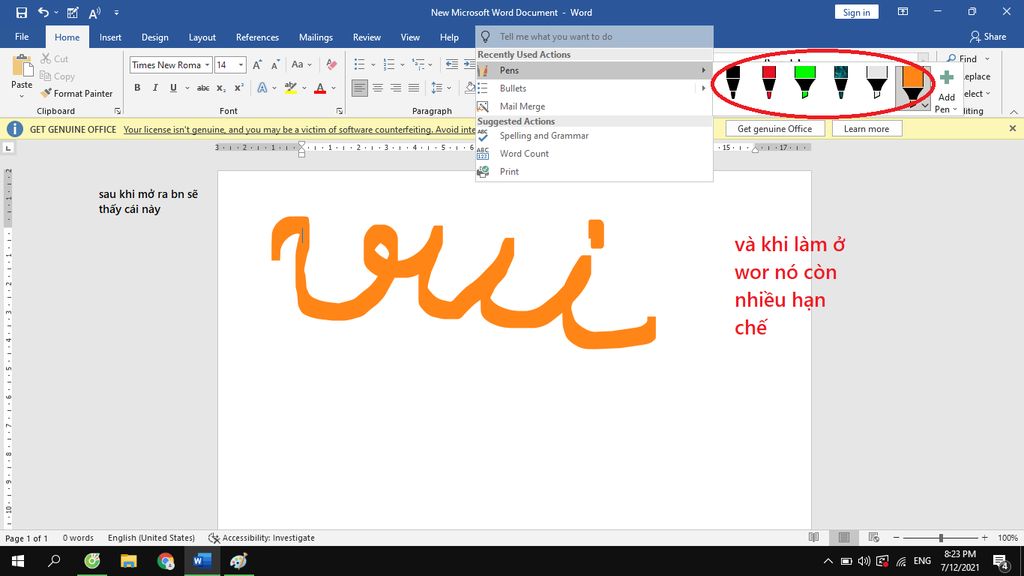1024x576 pixels.
Task: Open Accessibility: Investigate in status bar
Action: 261,537
